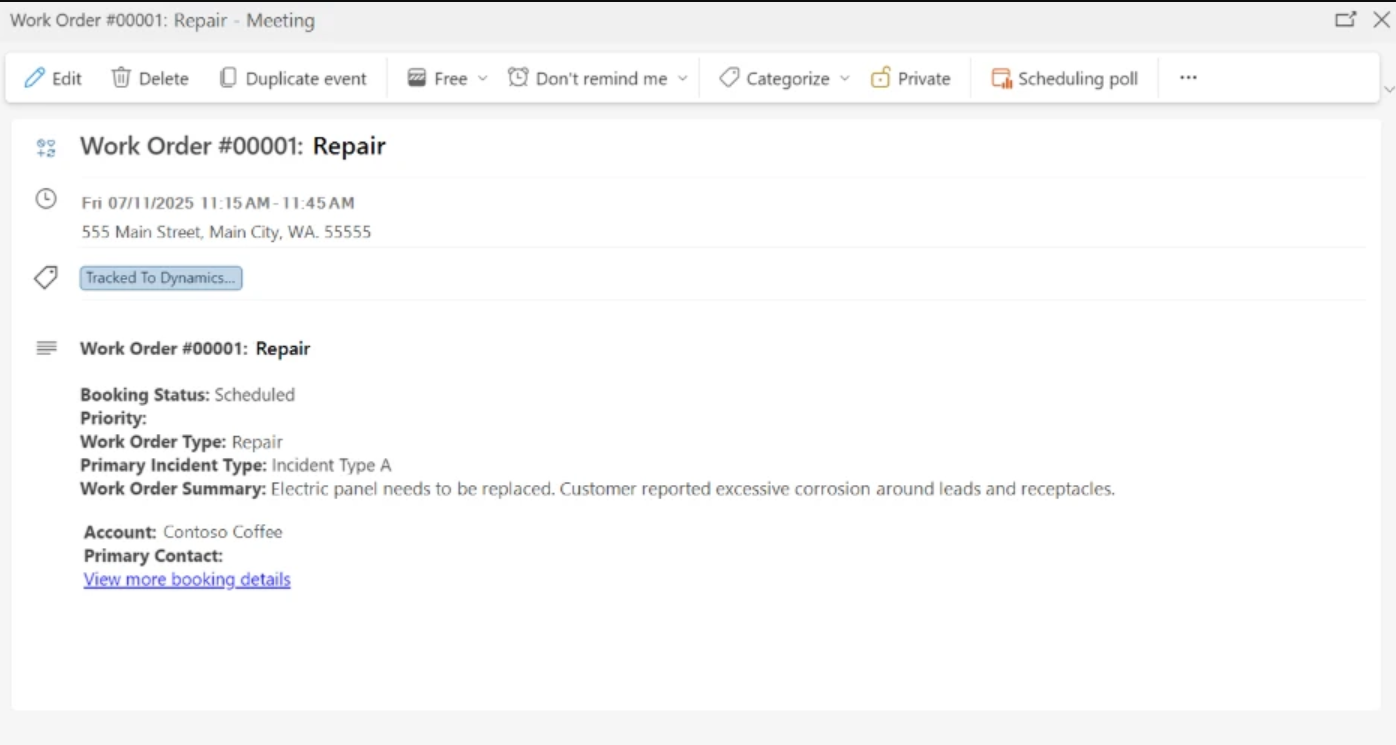
Task: Select the tag icon near Tracked To Dynamics
Action: (45, 277)
